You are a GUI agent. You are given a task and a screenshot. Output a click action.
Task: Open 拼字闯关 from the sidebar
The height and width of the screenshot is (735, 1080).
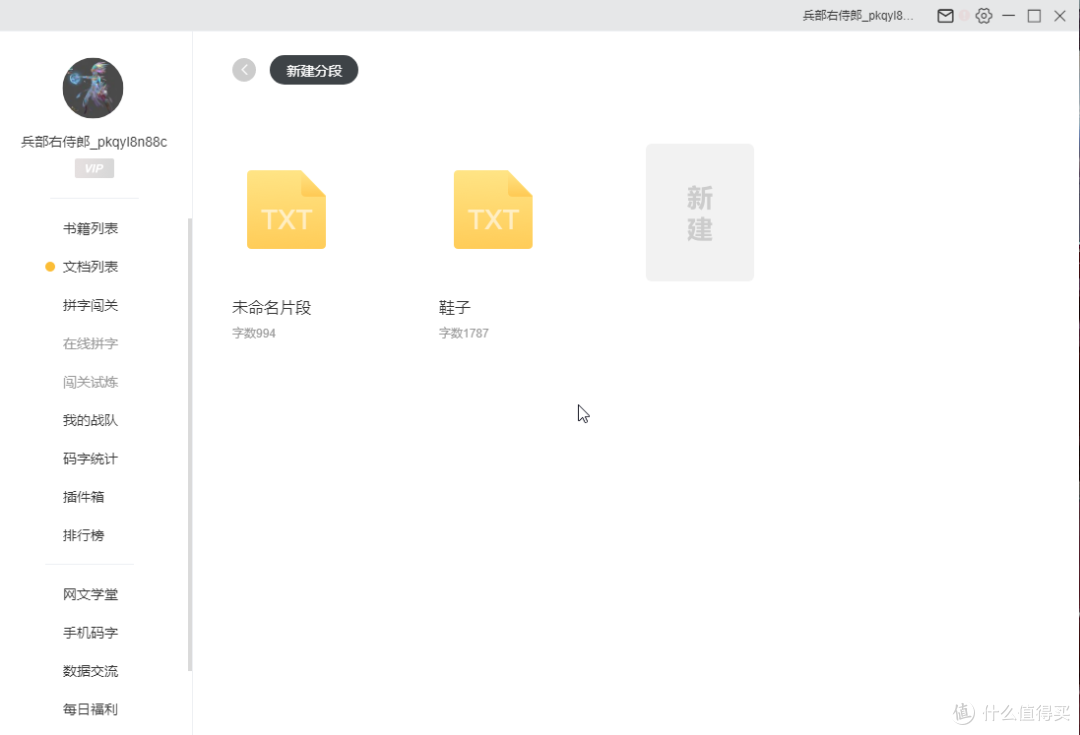click(x=90, y=306)
